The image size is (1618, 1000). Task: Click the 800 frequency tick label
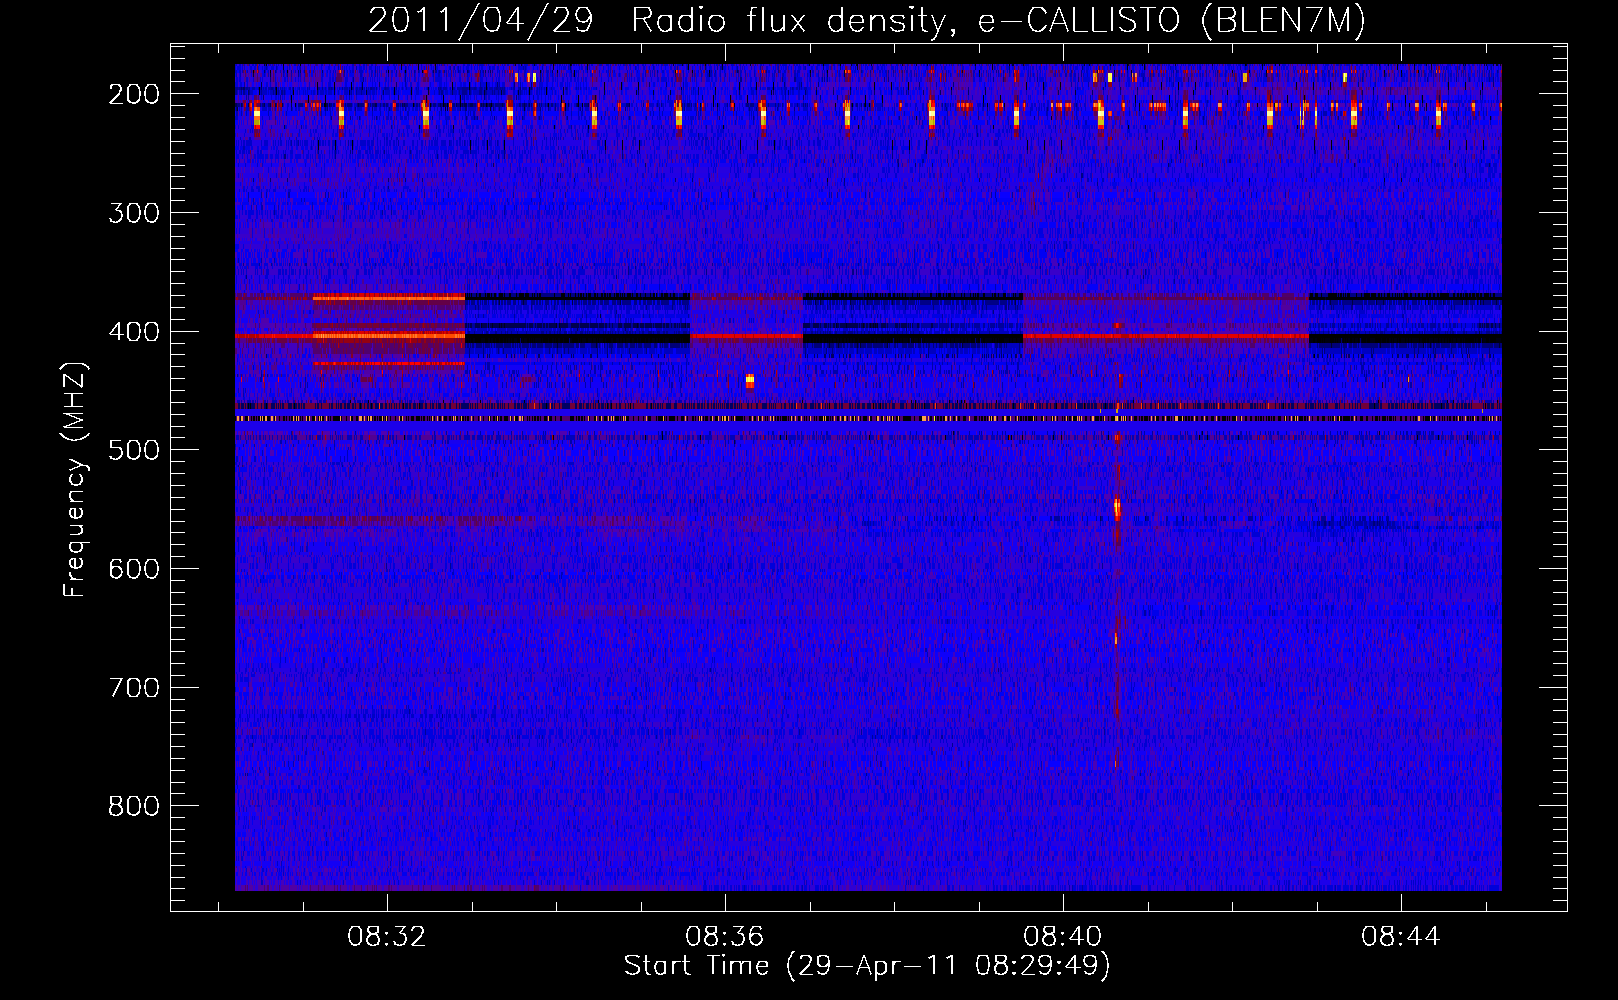pyautogui.click(x=133, y=806)
